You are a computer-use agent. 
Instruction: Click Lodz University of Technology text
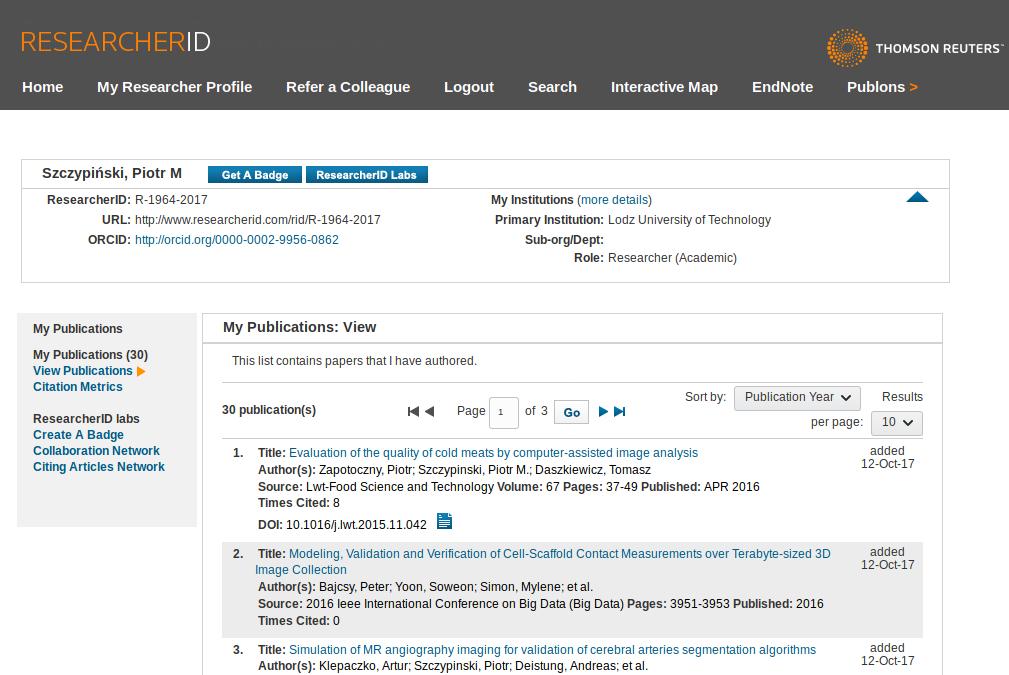click(689, 220)
